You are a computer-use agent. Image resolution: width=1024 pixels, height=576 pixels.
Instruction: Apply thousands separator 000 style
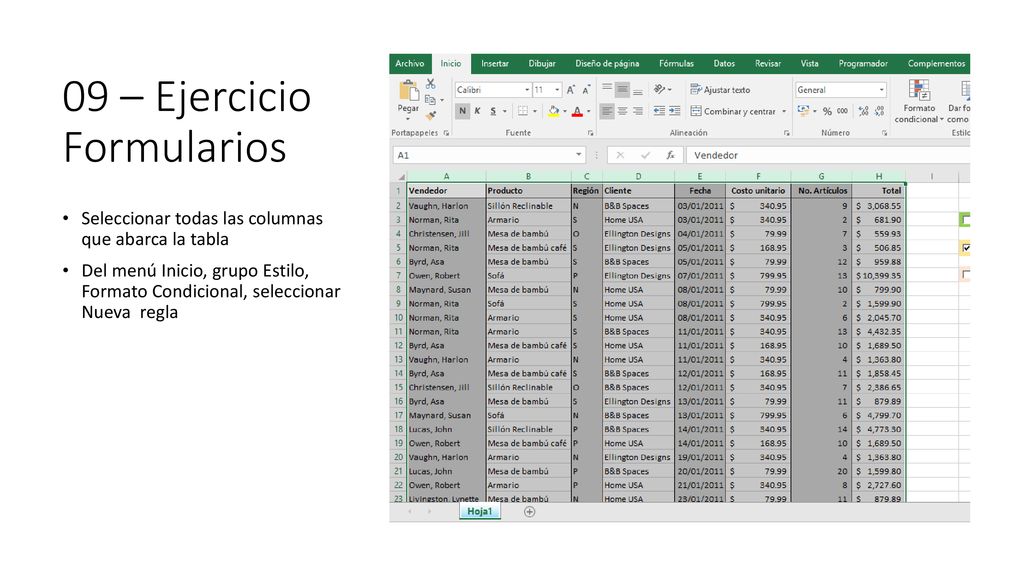pos(843,112)
